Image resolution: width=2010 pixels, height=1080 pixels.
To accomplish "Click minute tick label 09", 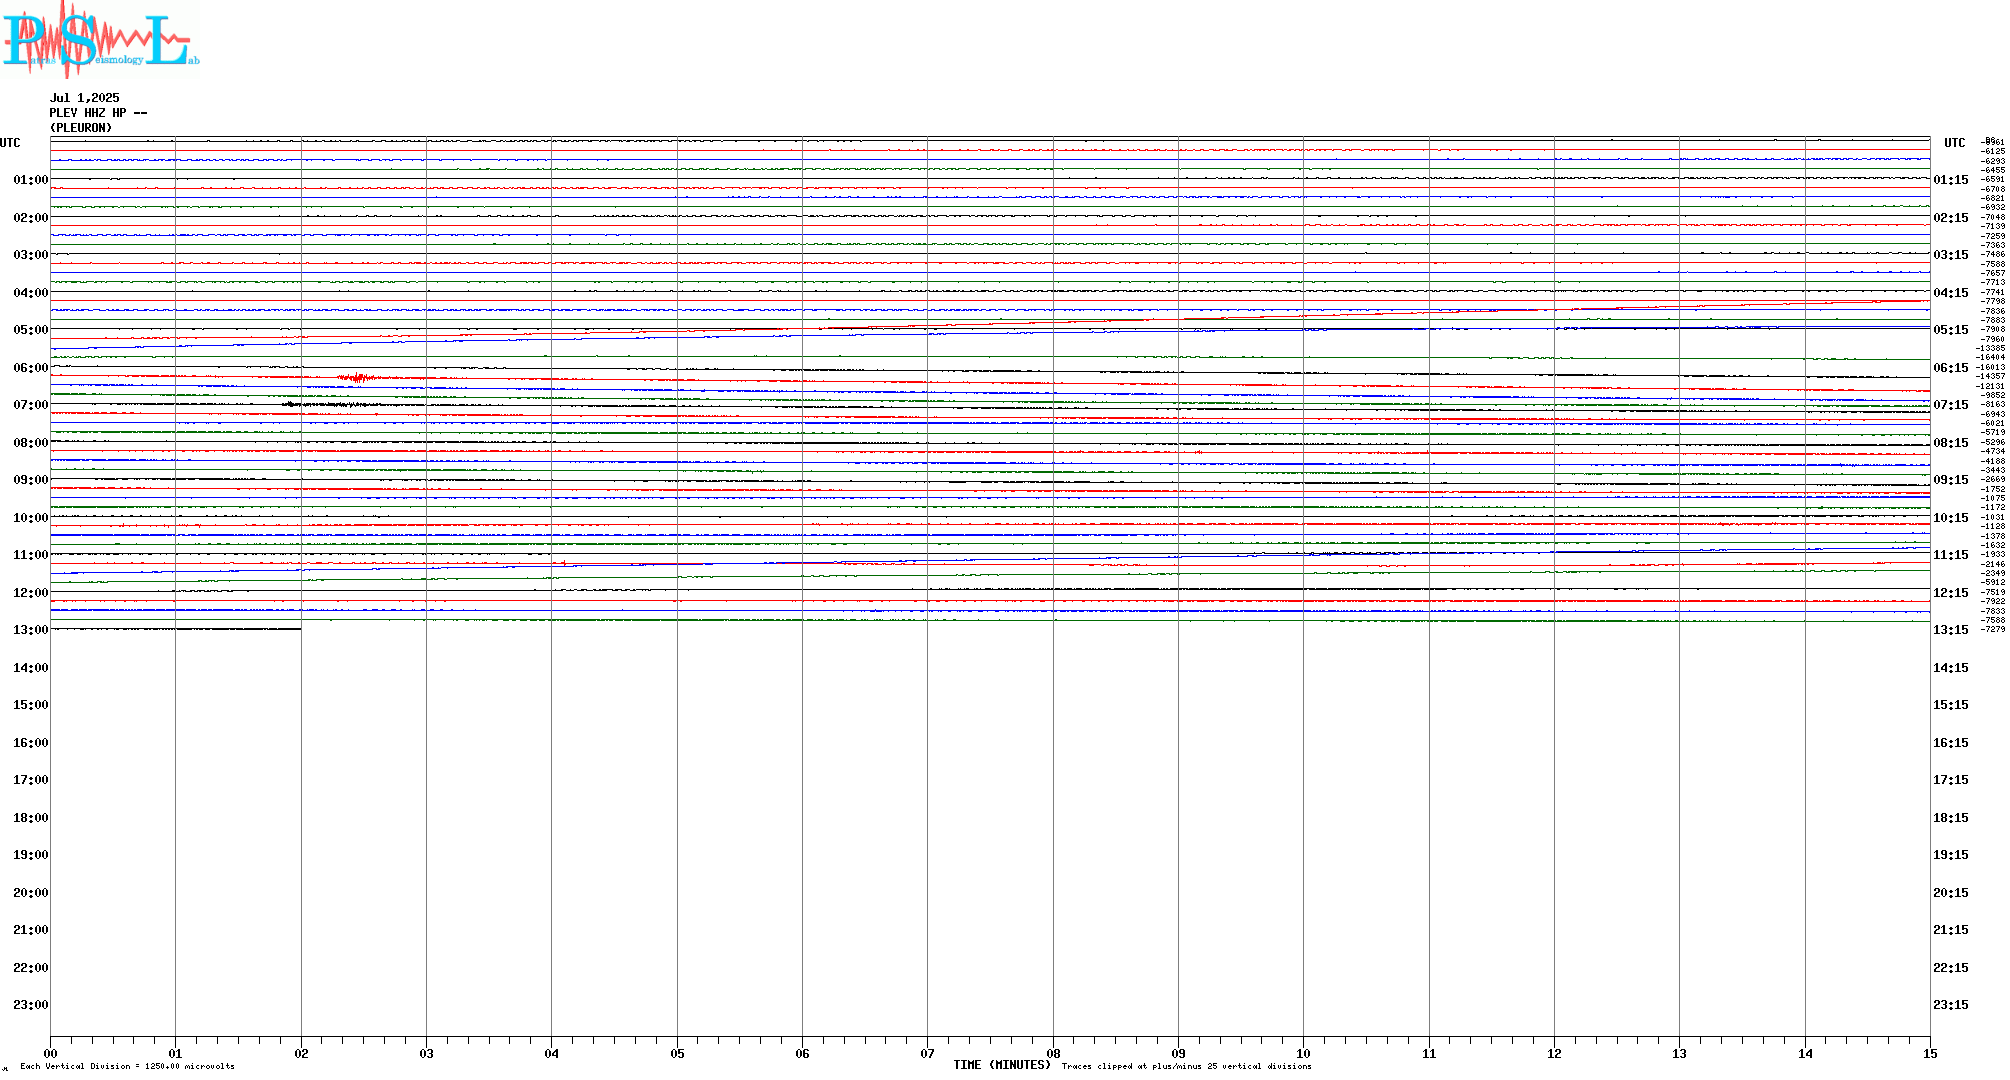I will pos(1178,1053).
